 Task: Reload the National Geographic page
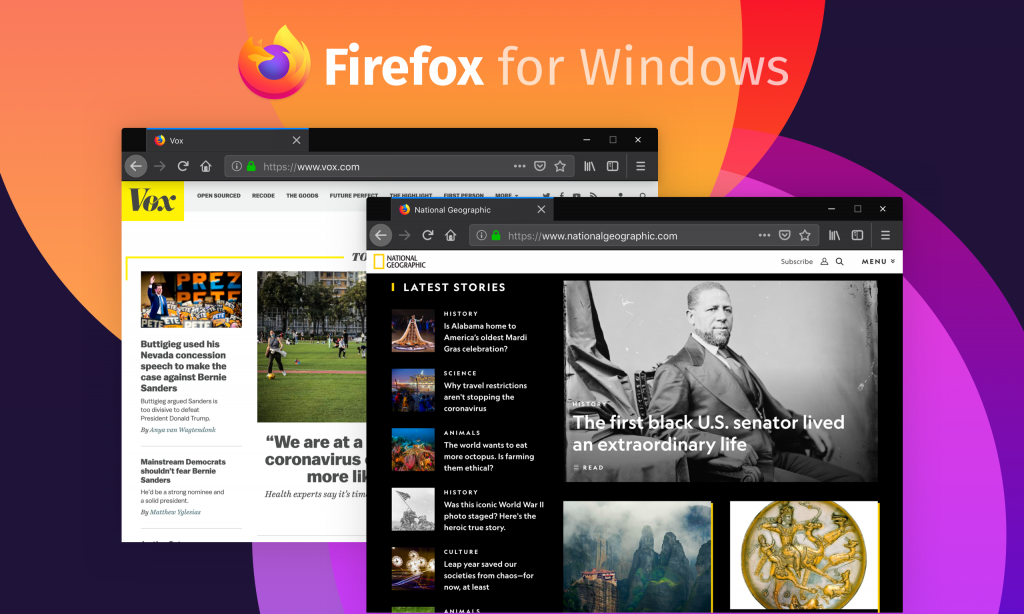[428, 235]
